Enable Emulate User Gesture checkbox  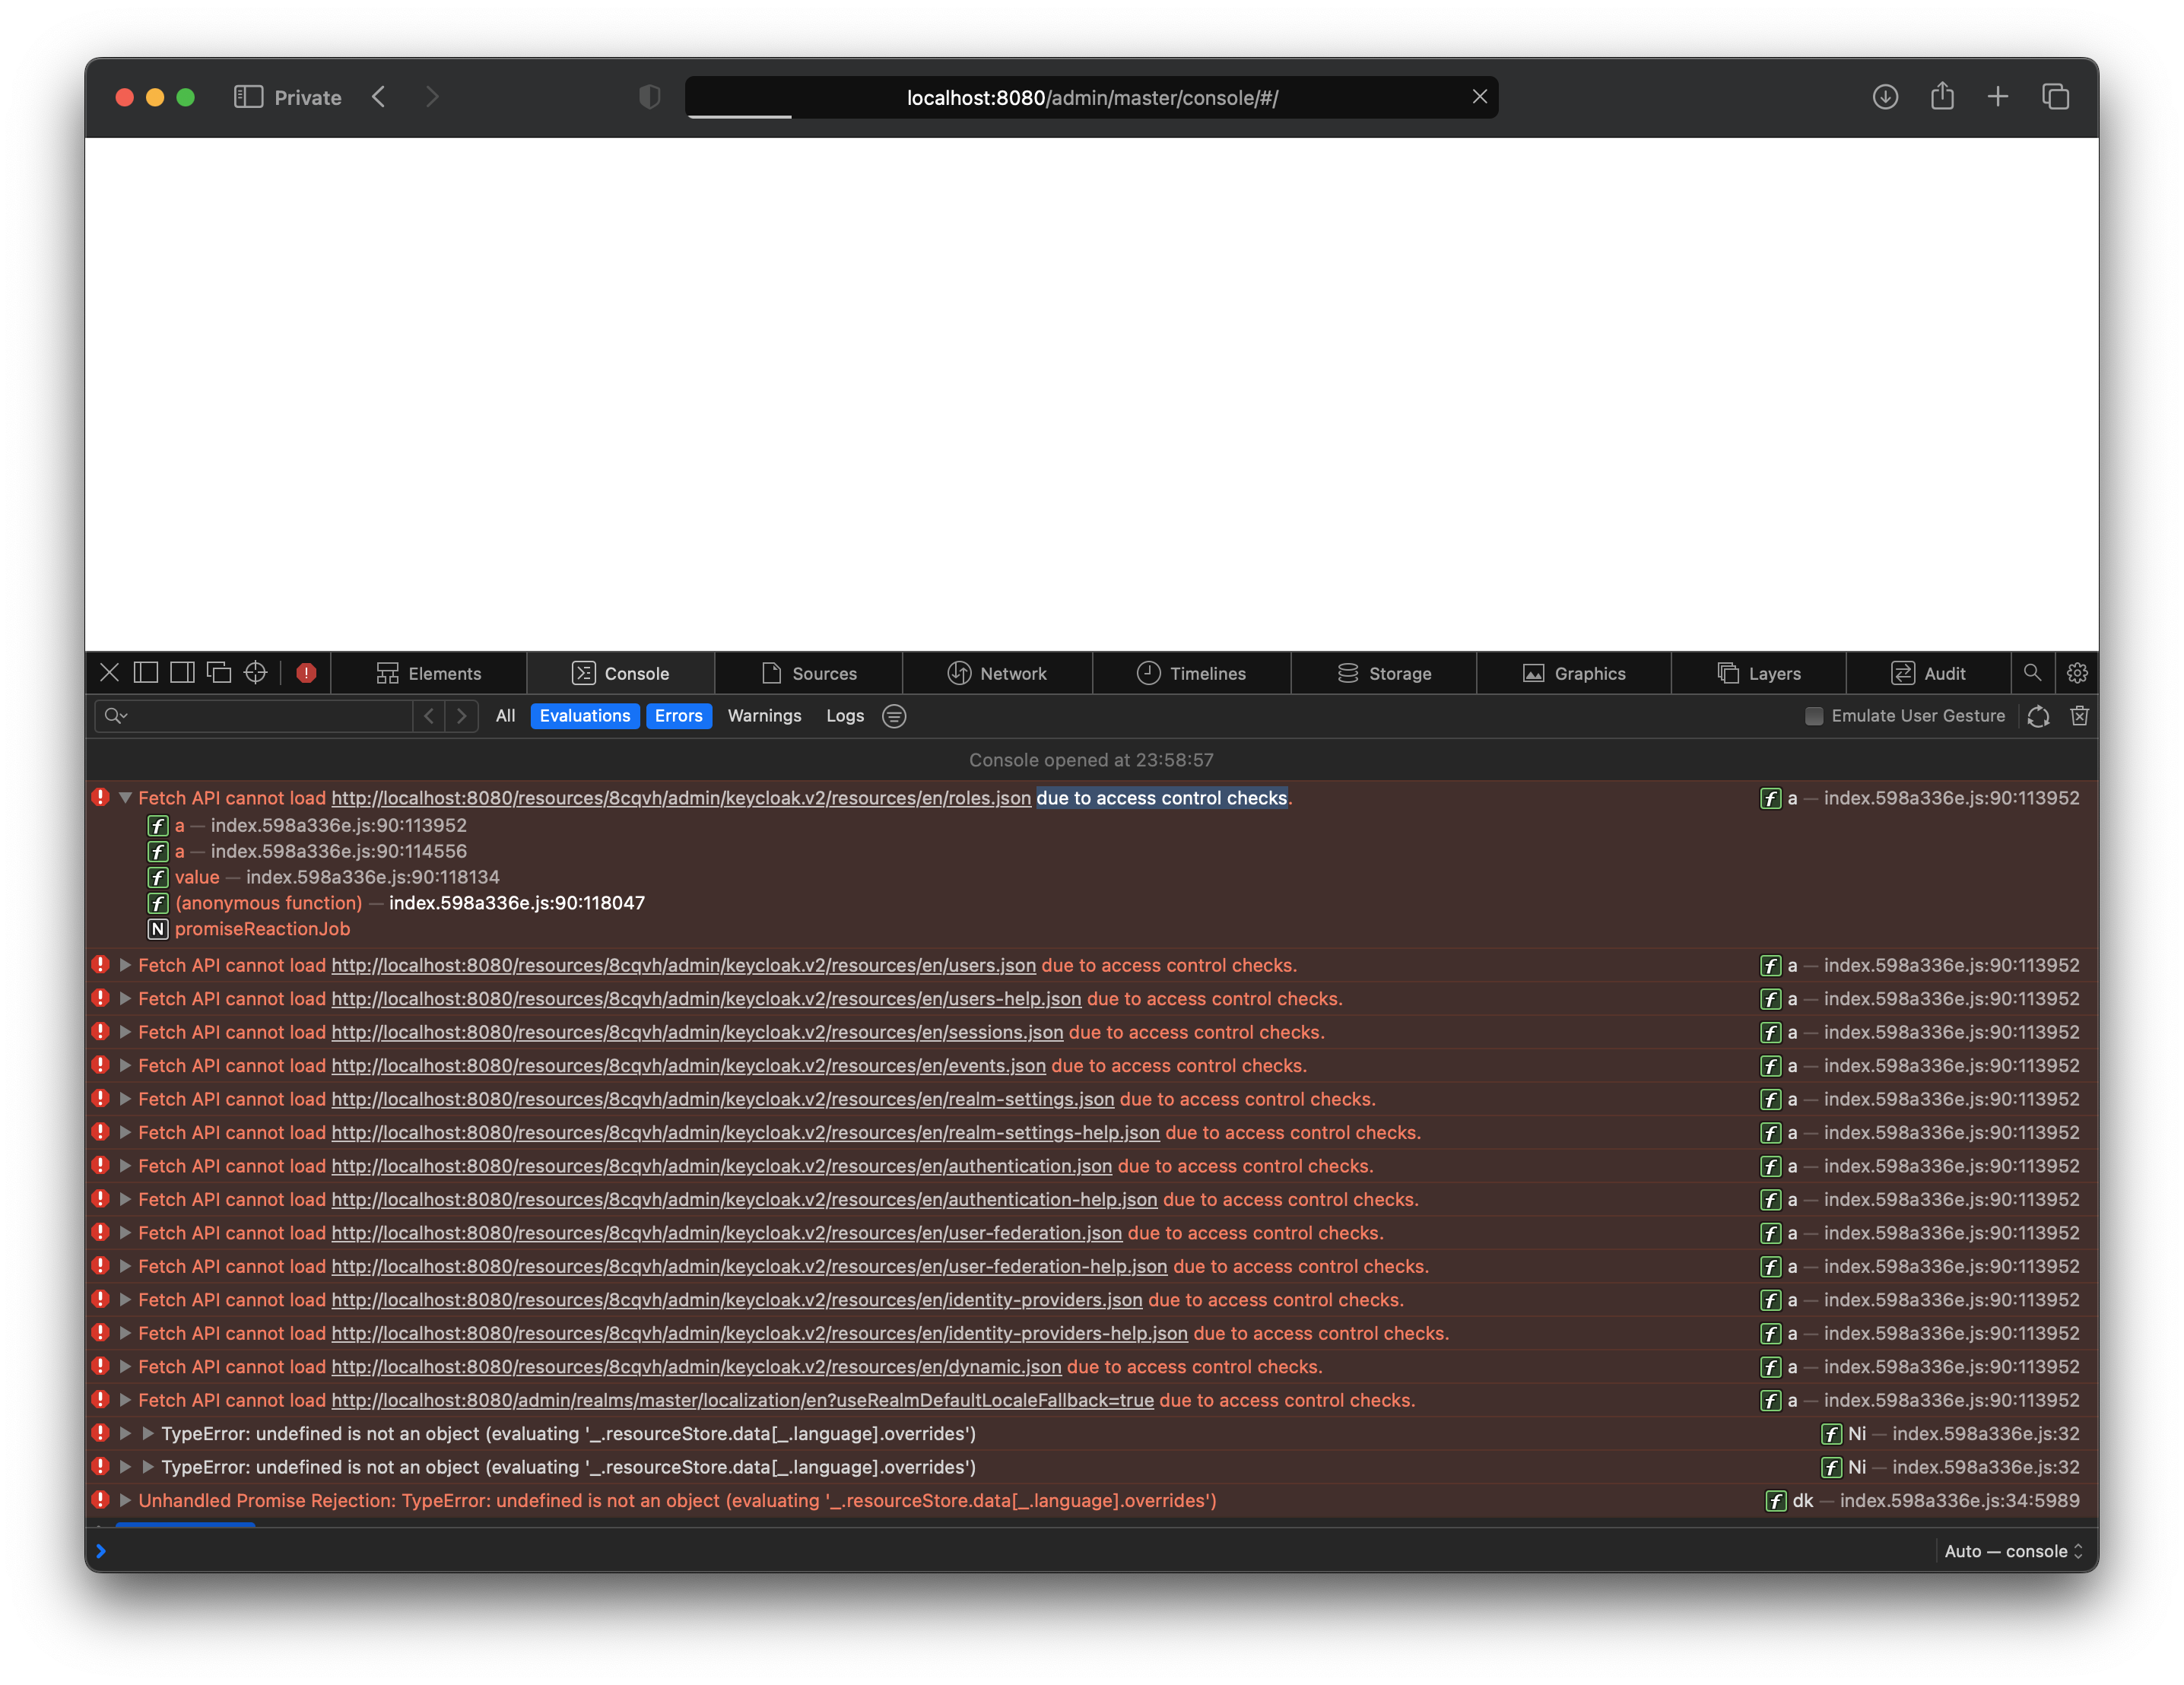click(1814, 716)
